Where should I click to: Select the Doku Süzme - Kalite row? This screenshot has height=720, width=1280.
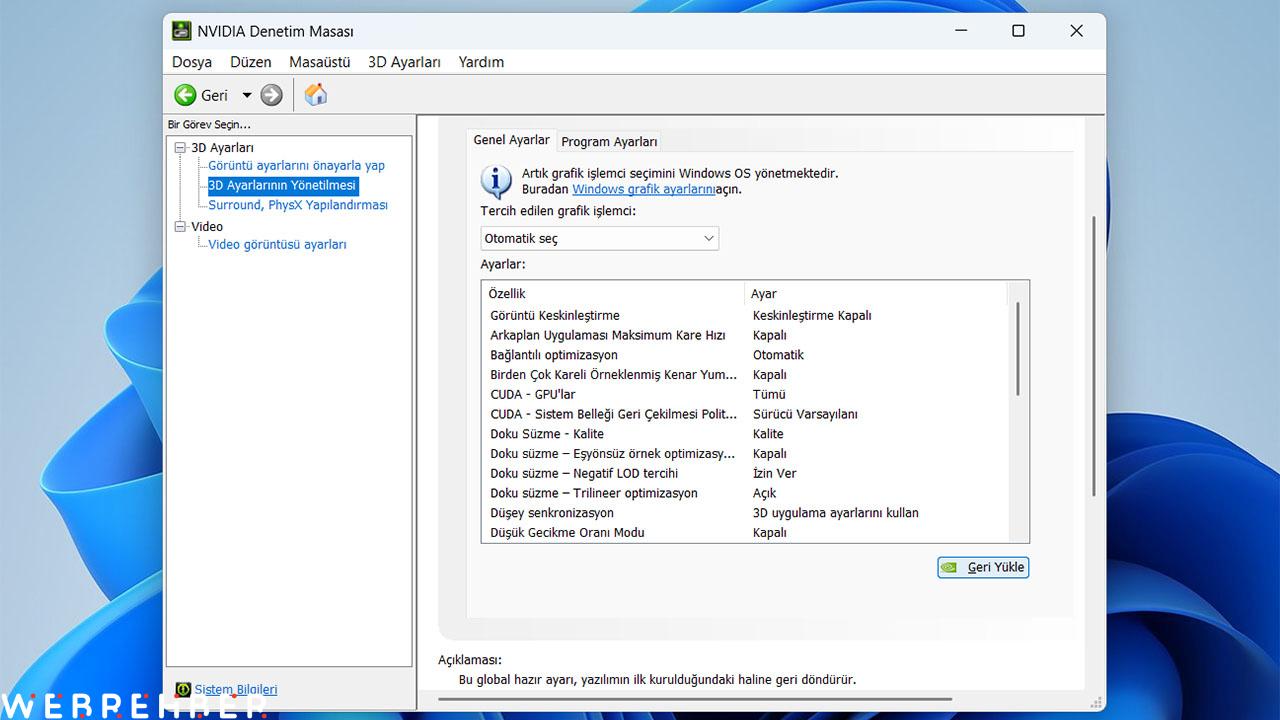pos(745,434)
